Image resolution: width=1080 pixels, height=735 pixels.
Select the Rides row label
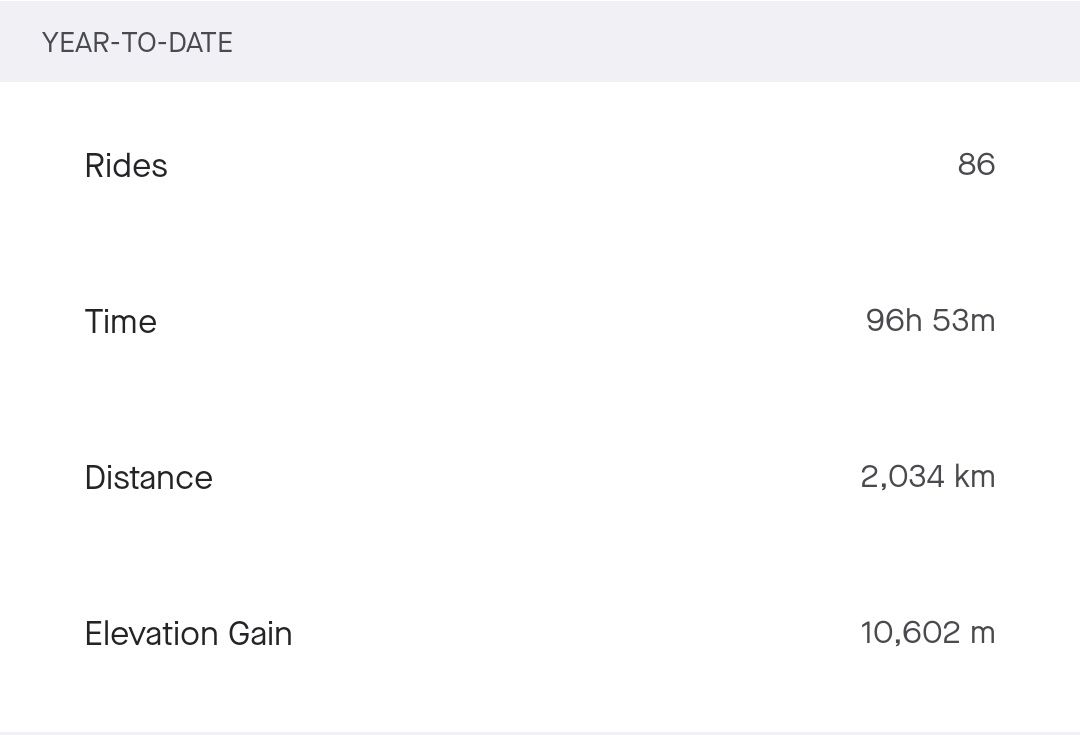click(x=126, y=166)
